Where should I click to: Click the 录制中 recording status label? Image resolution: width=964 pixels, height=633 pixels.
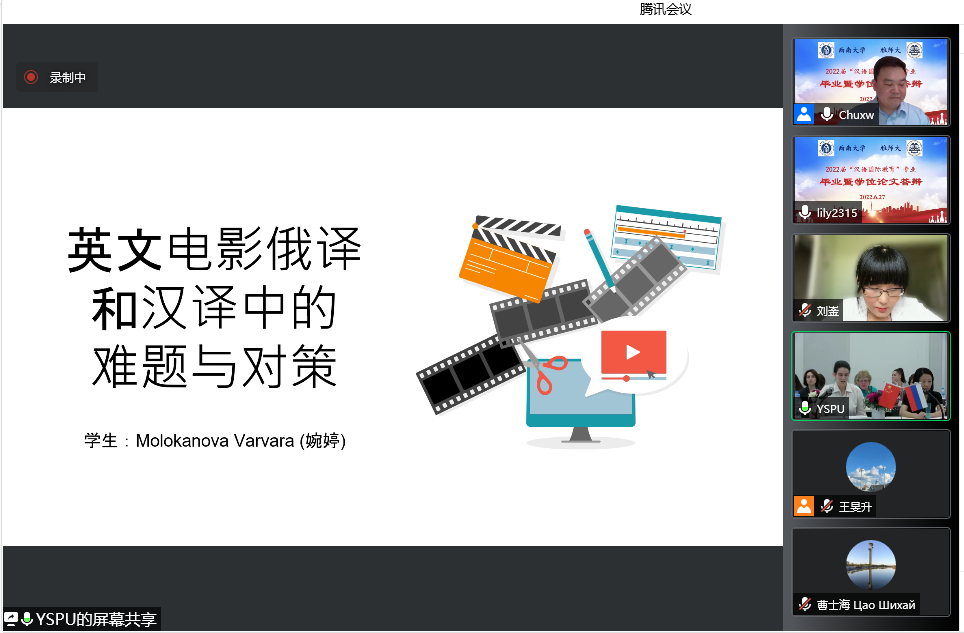68,77
